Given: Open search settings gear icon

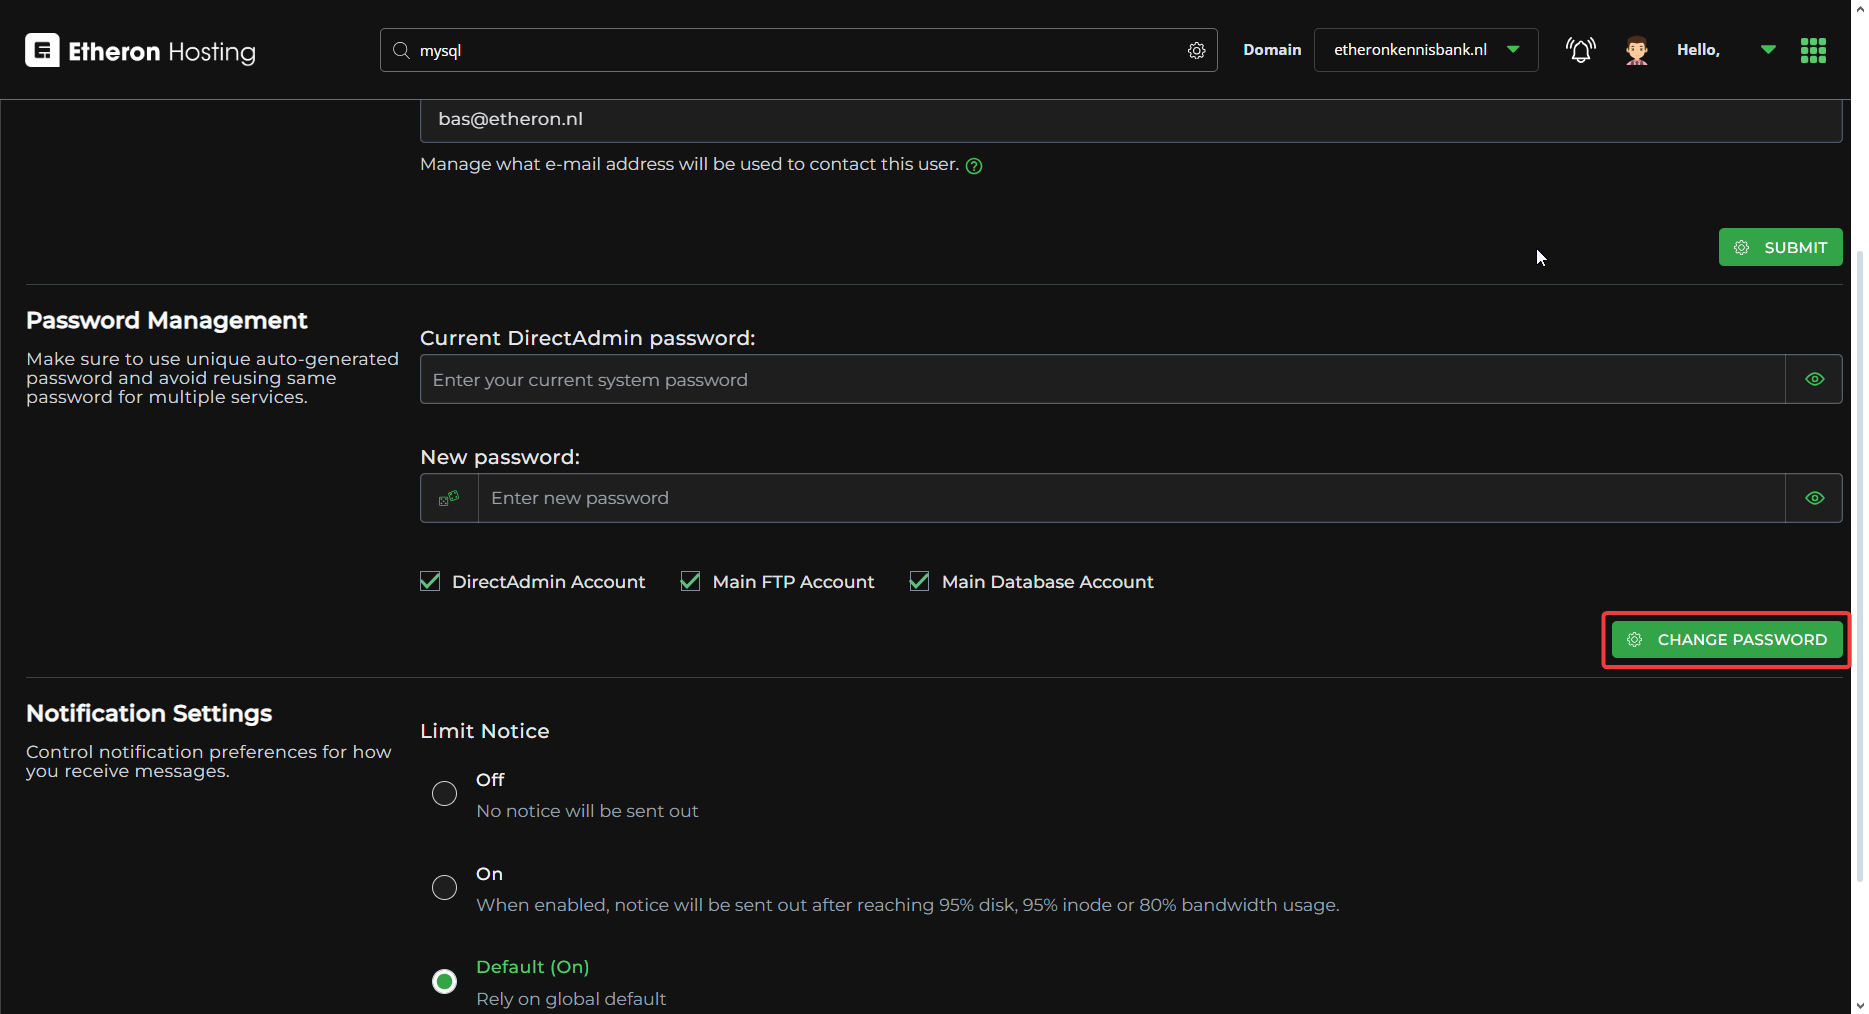Looking at the screenshot, I should coord(1196,50).
